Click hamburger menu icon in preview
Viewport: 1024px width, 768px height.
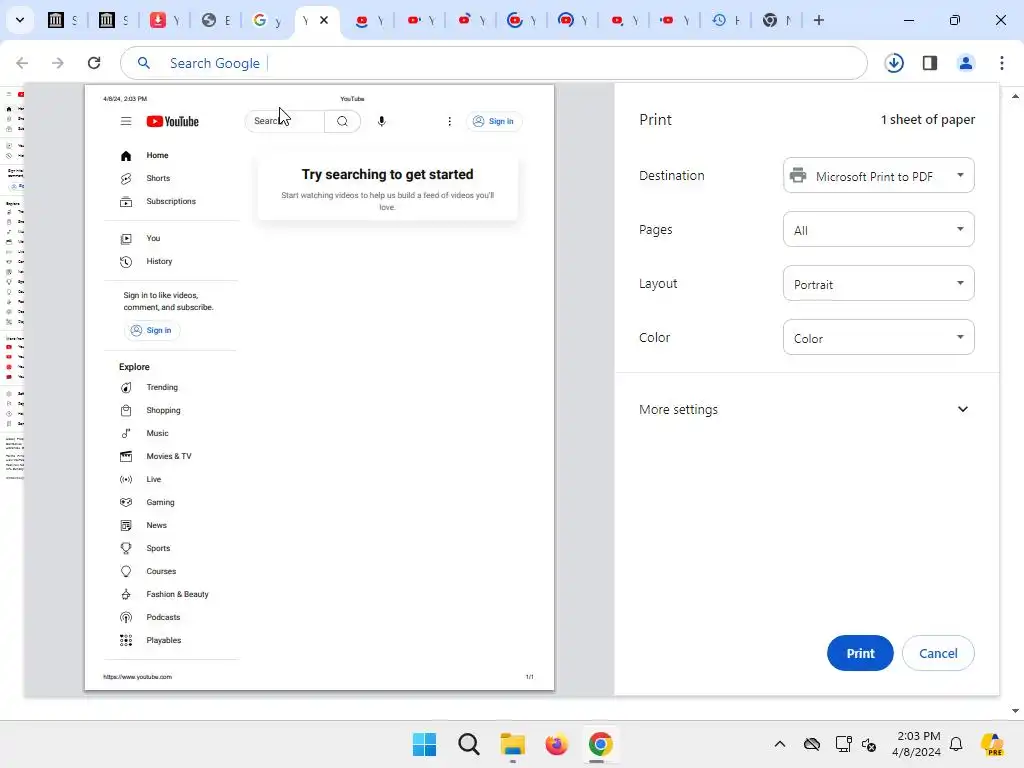125,121
